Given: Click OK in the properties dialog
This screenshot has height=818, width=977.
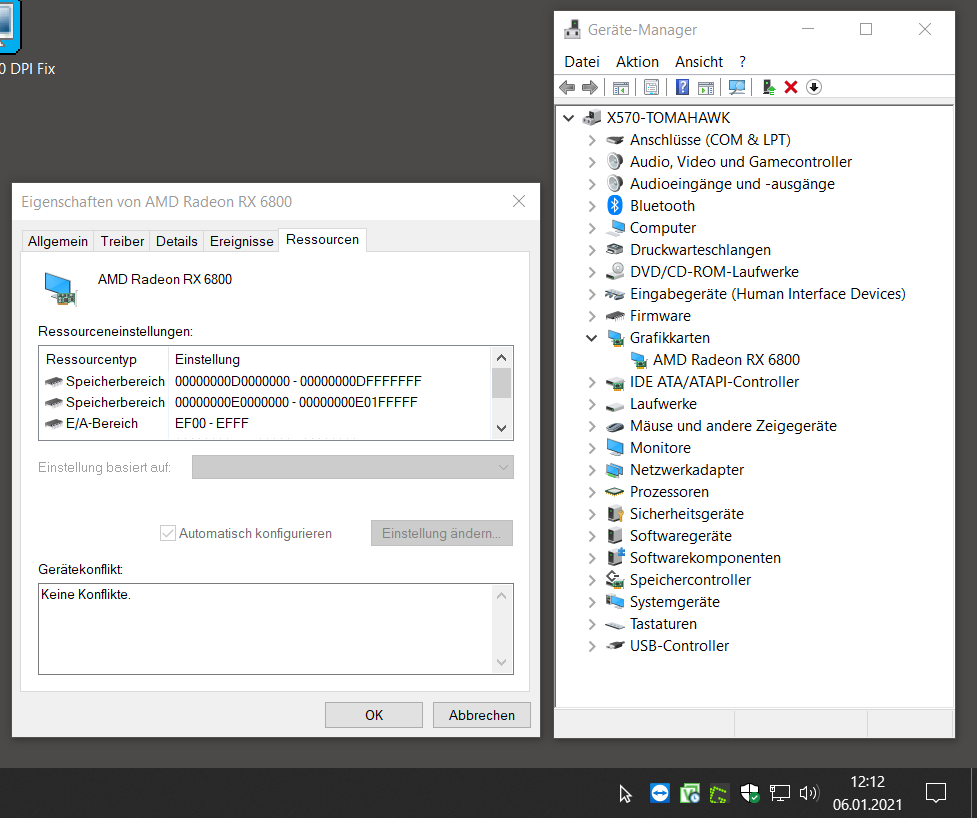Looking at the screenshot, I should point(374,715).
